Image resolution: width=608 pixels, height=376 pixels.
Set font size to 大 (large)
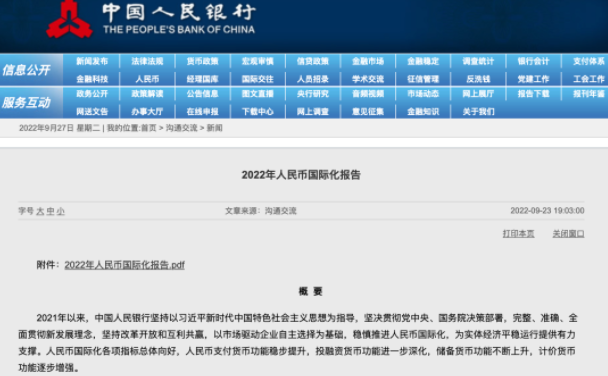tap(40, 211)
